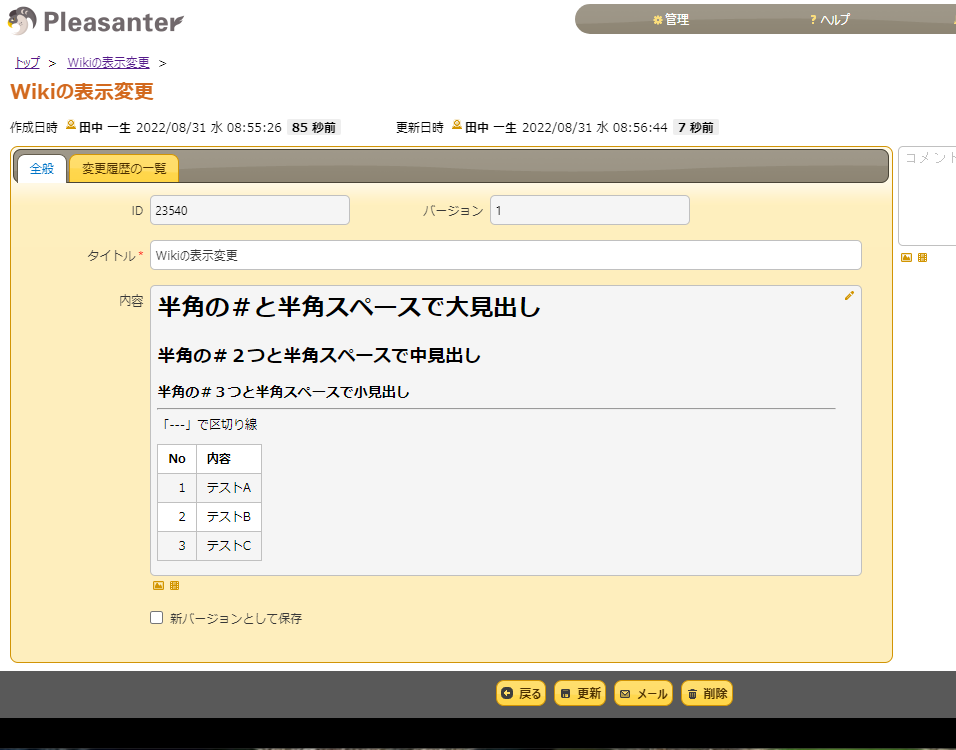956x750 pixels.
Task: Click the Pleasanter logo
Action: 95,21
